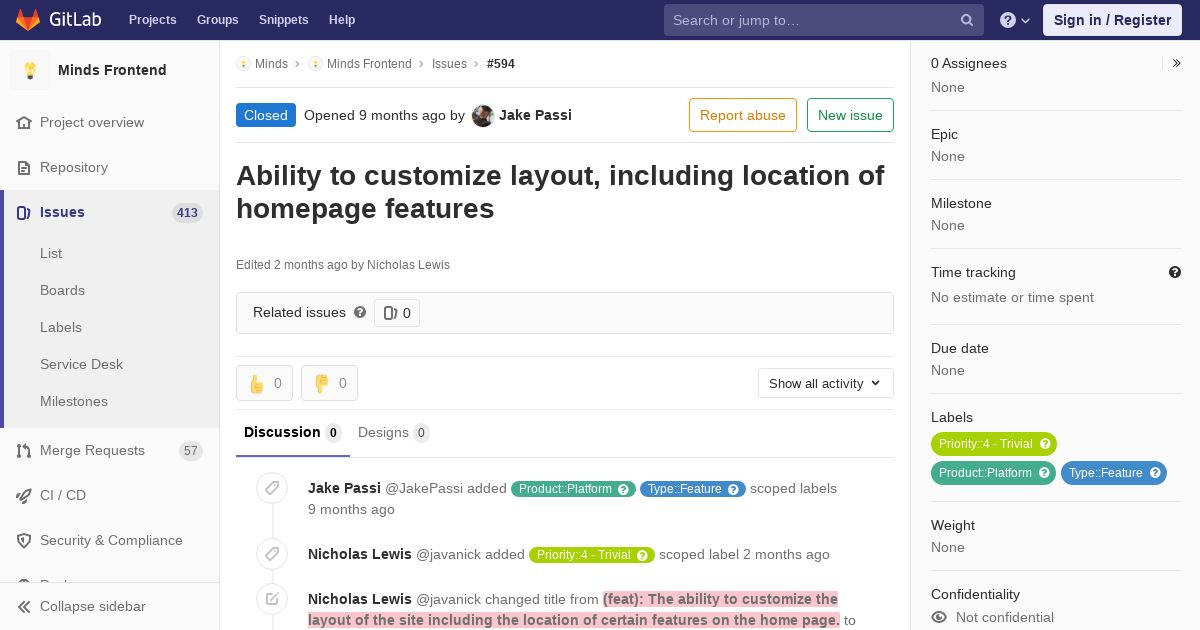Open the Projects menu

tap(153, 20)
